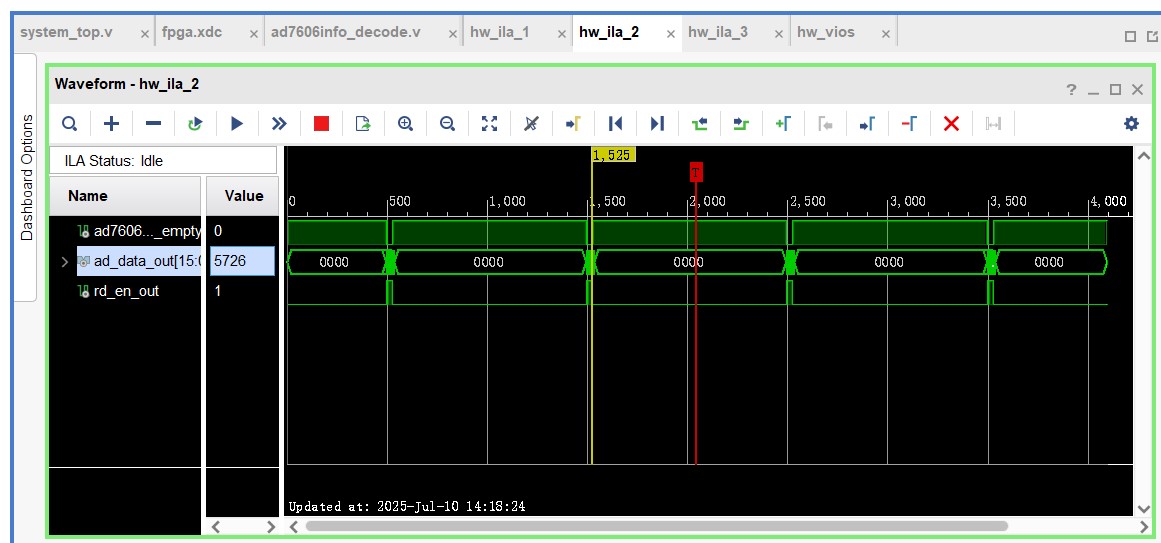The image size is (1161, 543).
Task: Click the red minus marker icon
Action: point(909,124)
